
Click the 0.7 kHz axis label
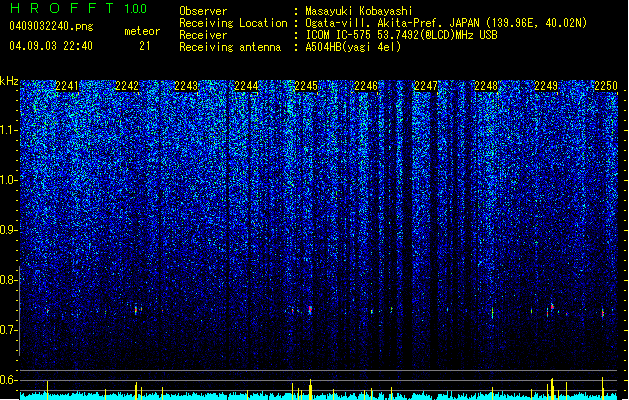9,330
